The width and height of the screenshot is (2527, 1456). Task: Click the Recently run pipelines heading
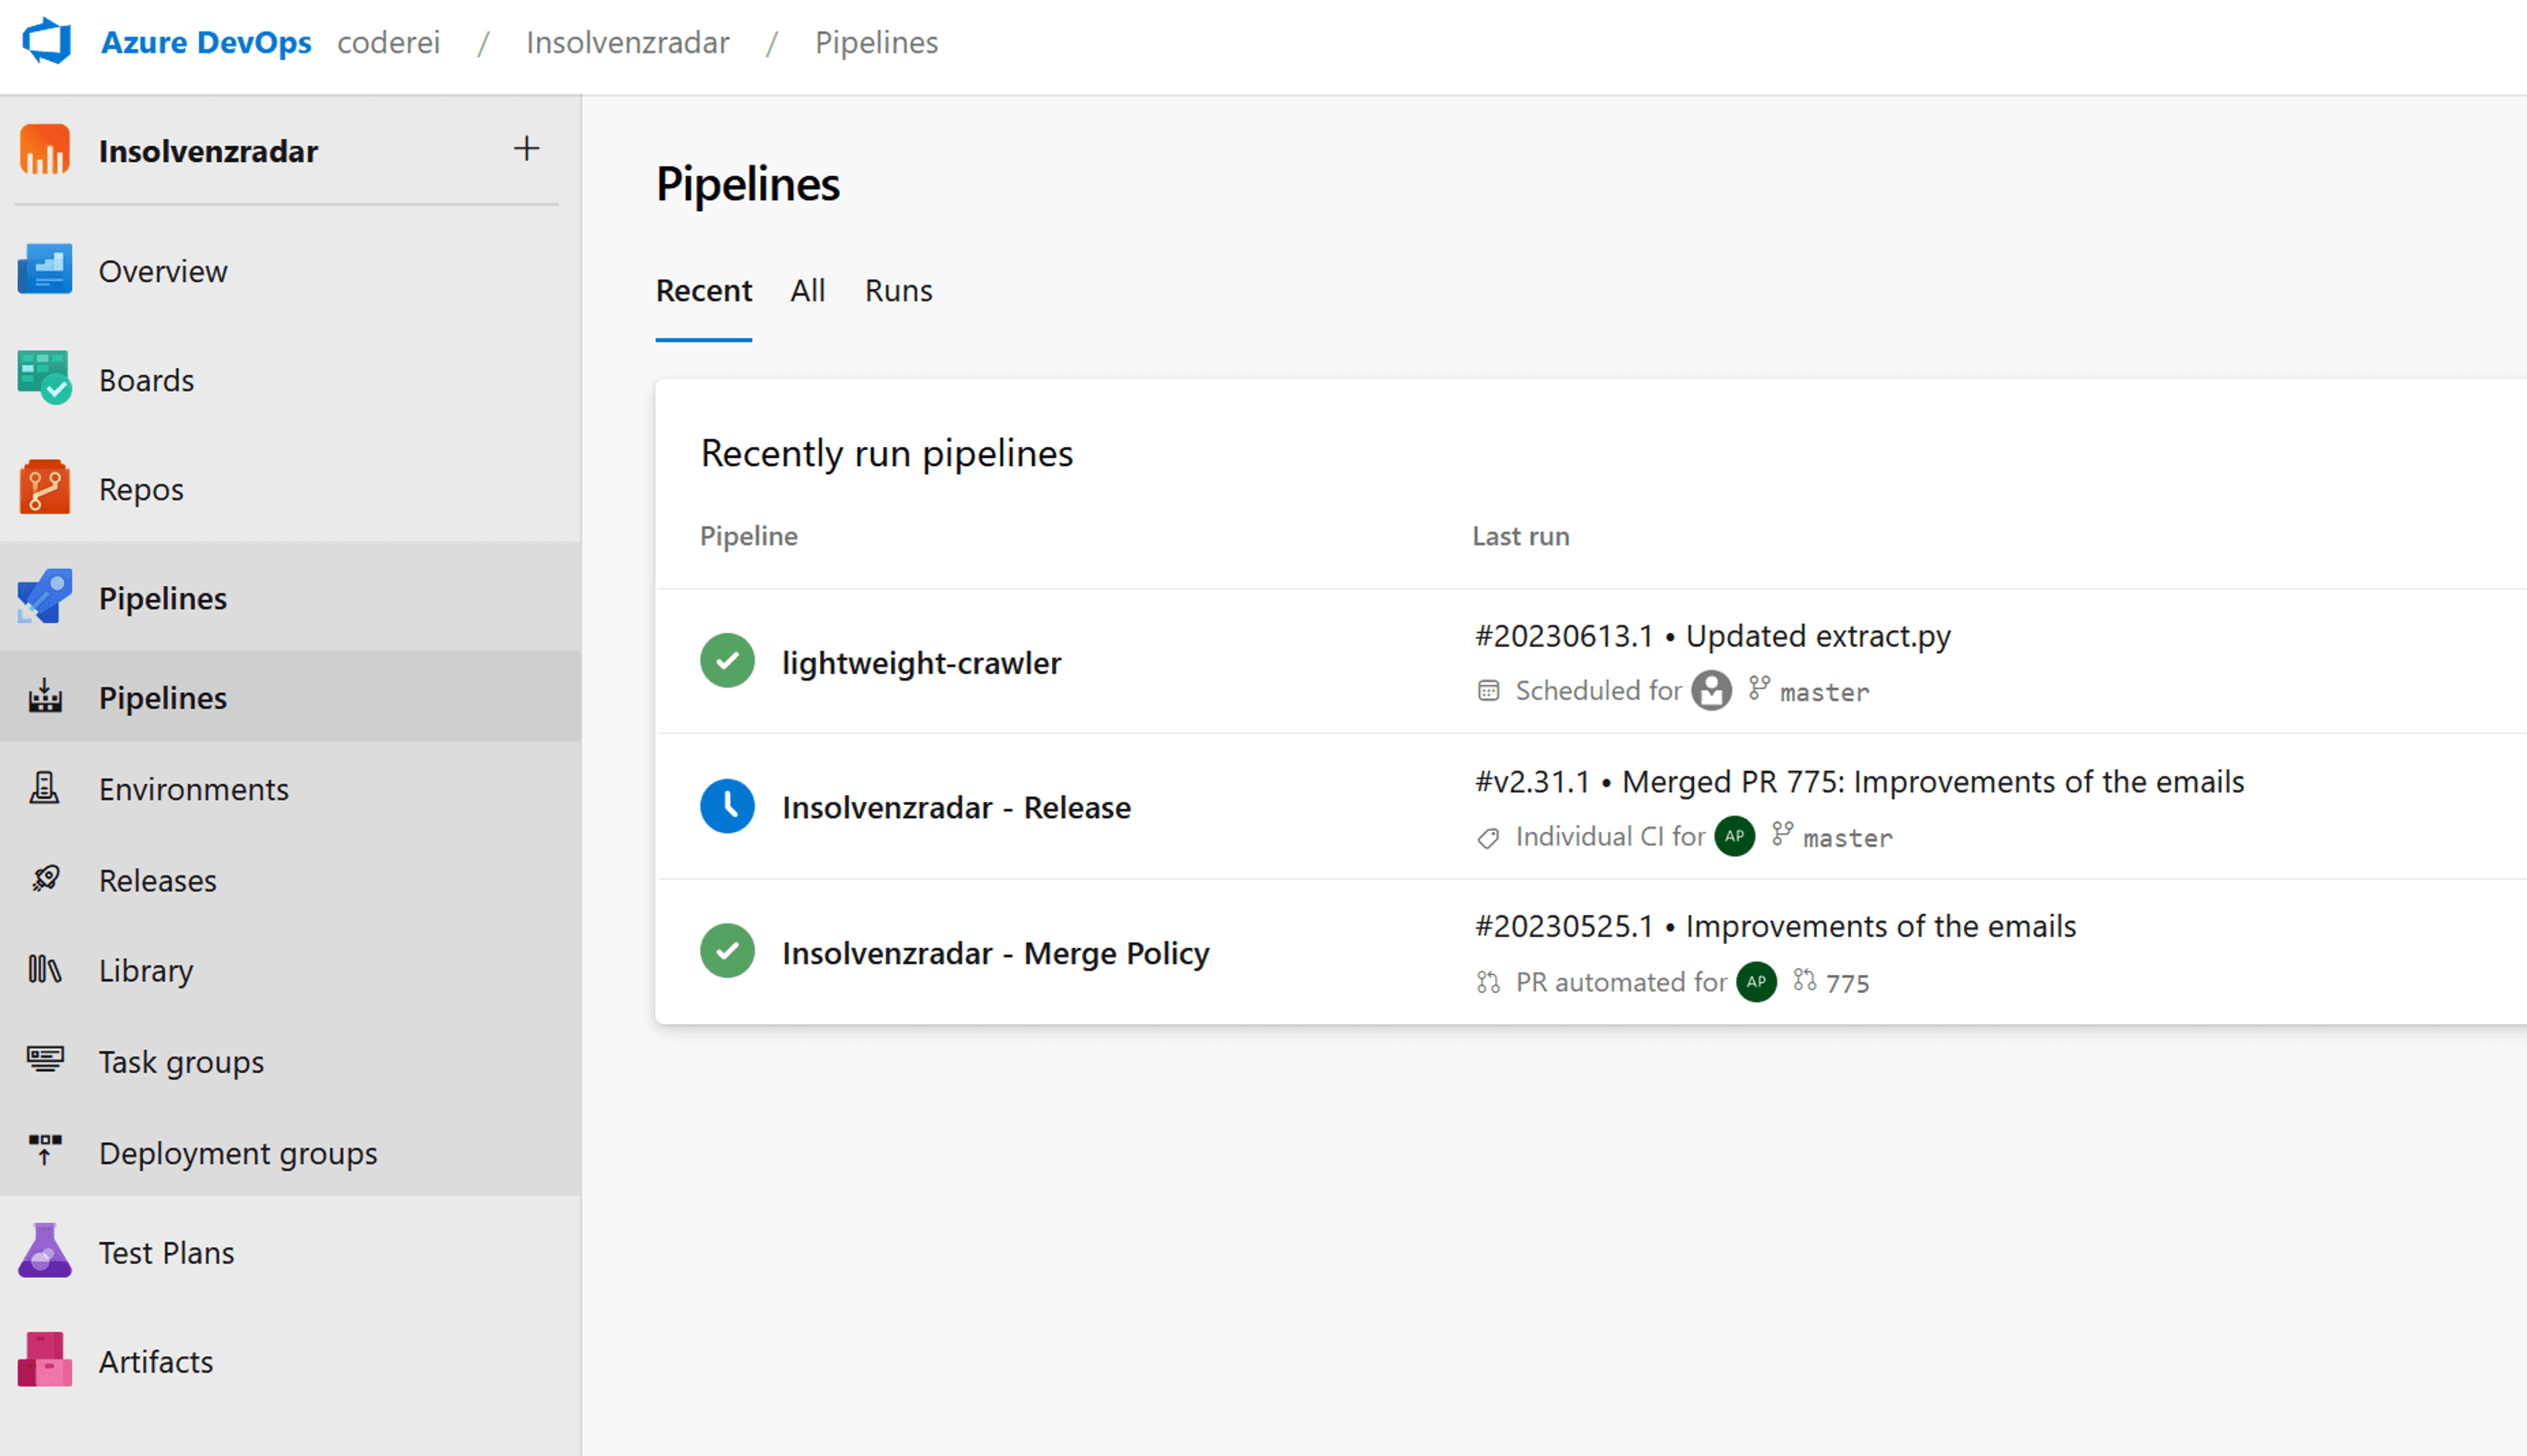pyautogui.click(x=886, y=453)
